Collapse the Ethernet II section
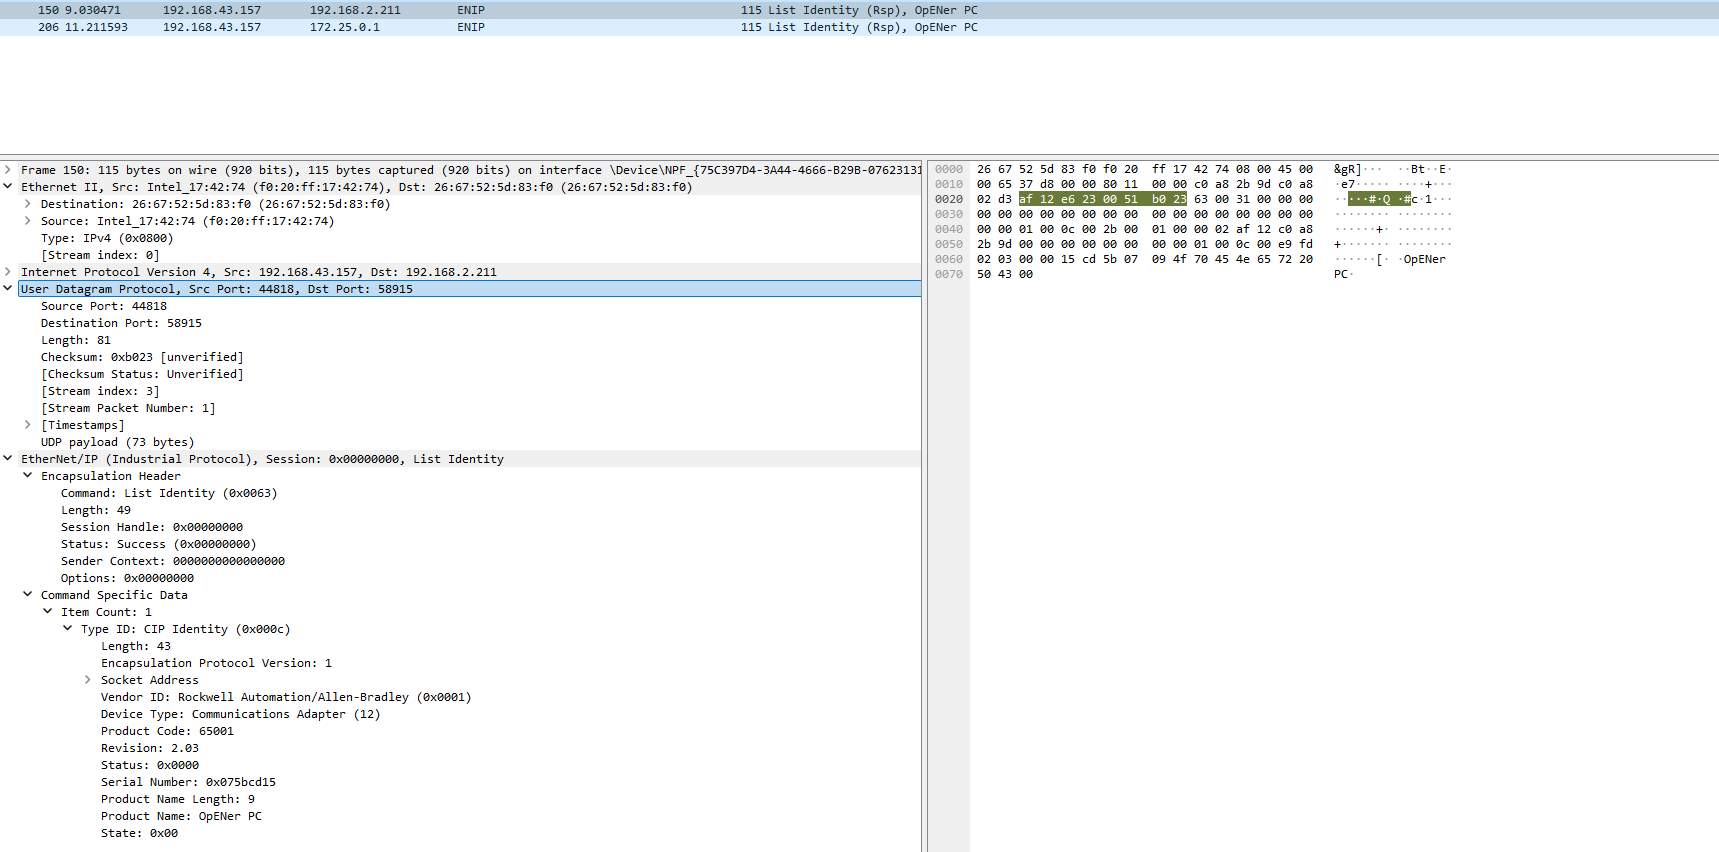 point(8,187)
